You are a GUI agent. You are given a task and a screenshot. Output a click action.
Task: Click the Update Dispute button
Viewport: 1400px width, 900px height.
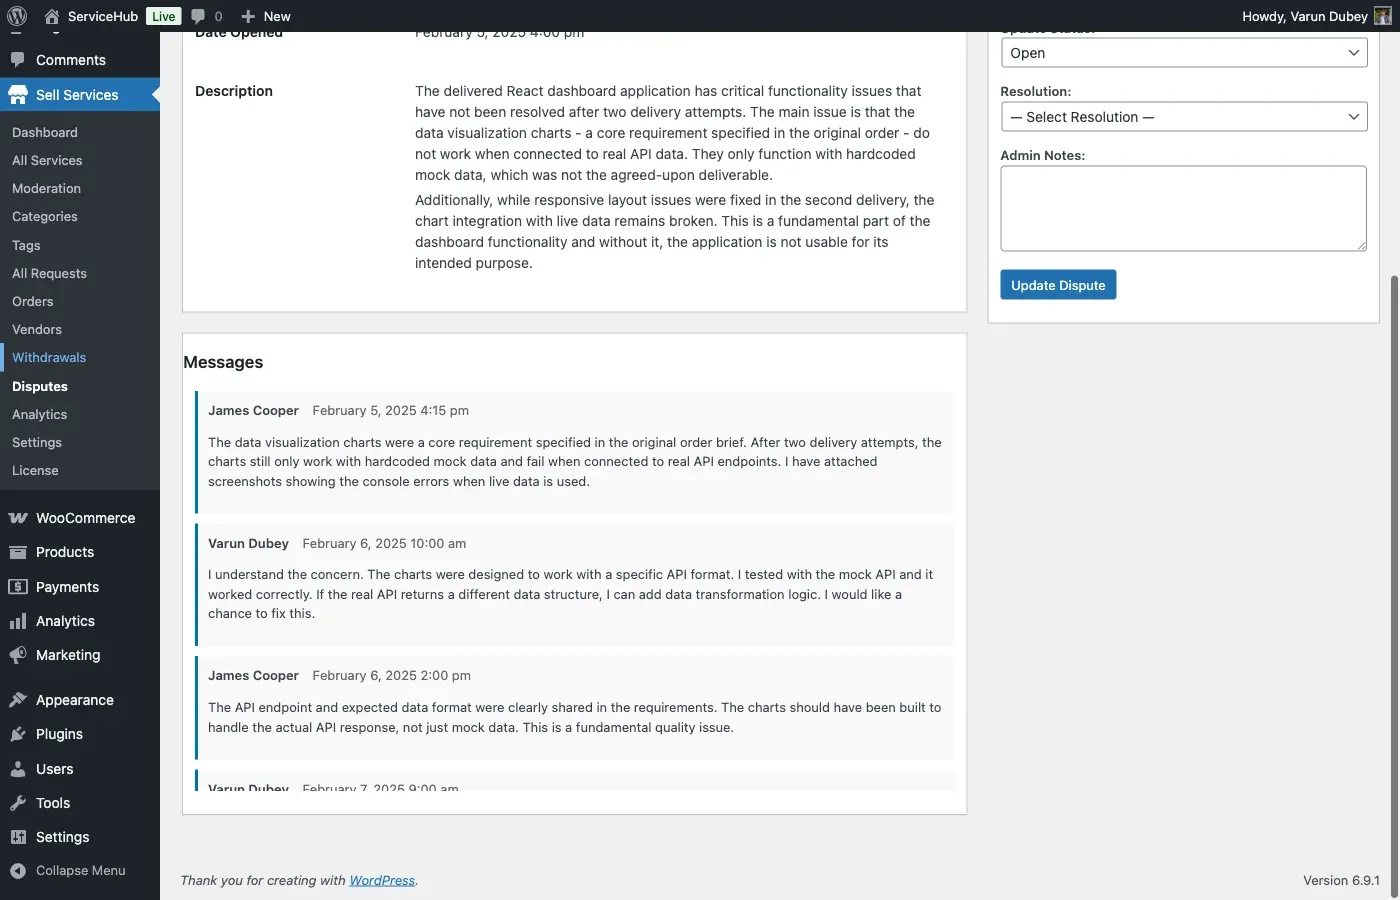1058,285
